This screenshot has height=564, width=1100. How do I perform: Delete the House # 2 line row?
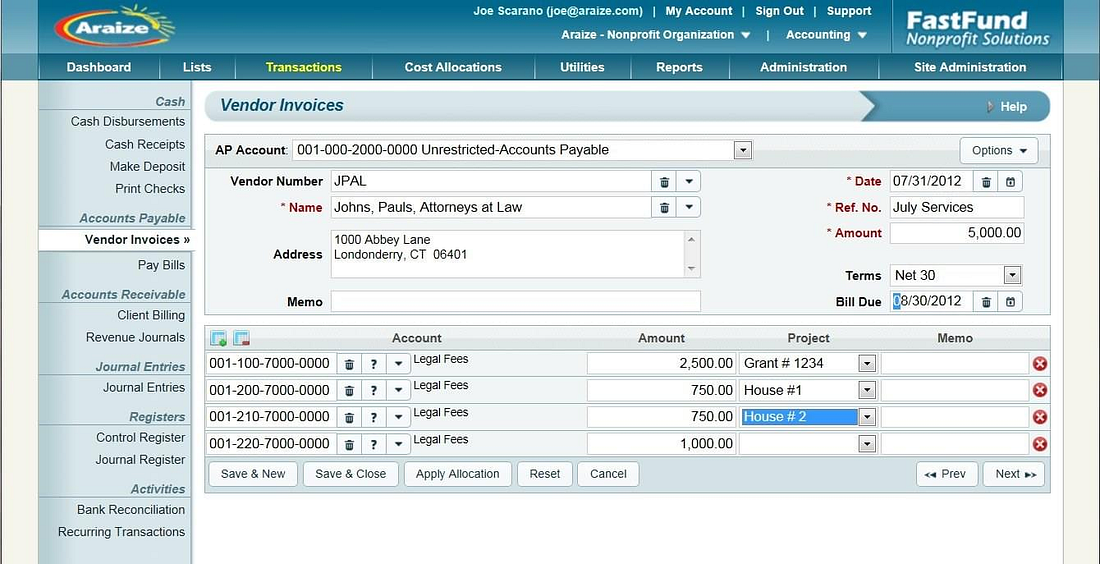pyautogui.click(x=1040, y=417)
